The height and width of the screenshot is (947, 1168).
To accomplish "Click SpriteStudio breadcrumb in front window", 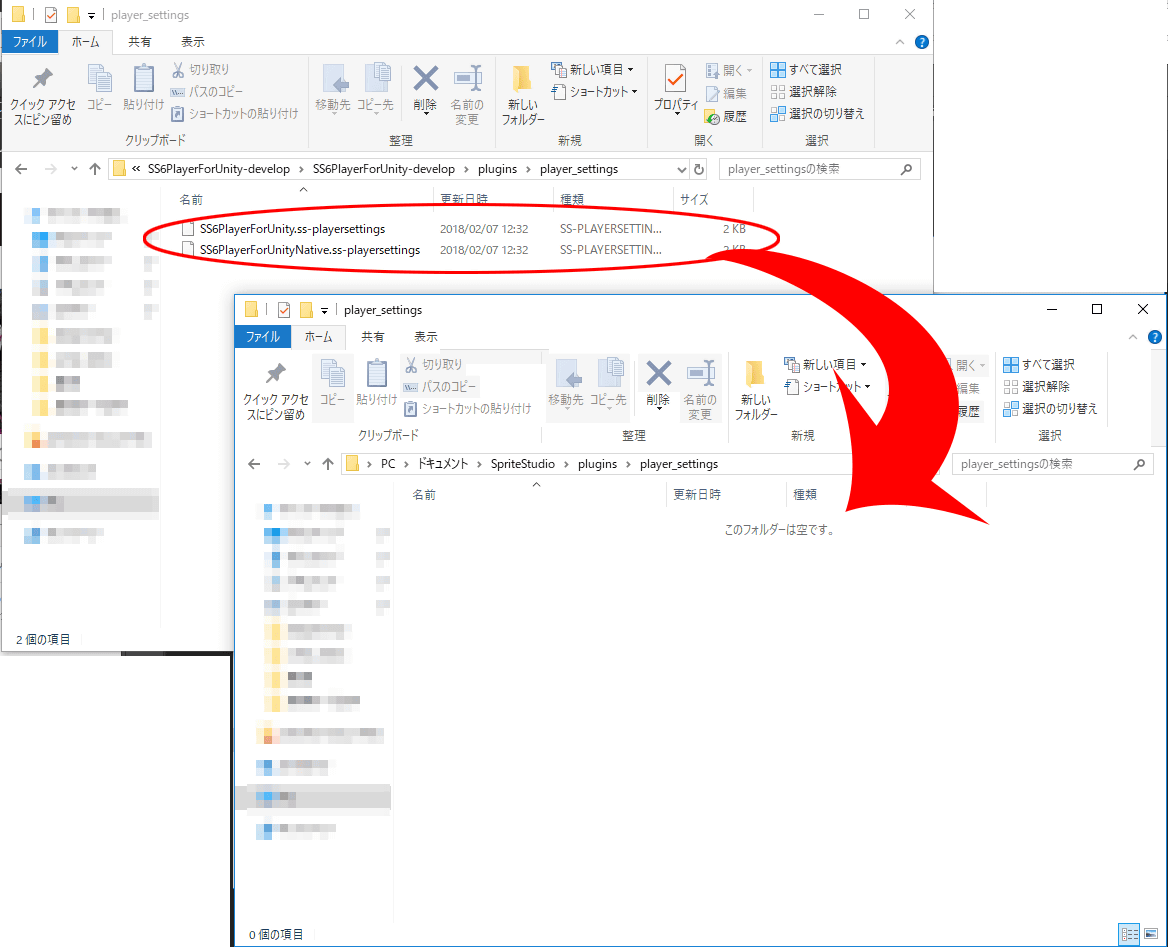I will [523, 464].
